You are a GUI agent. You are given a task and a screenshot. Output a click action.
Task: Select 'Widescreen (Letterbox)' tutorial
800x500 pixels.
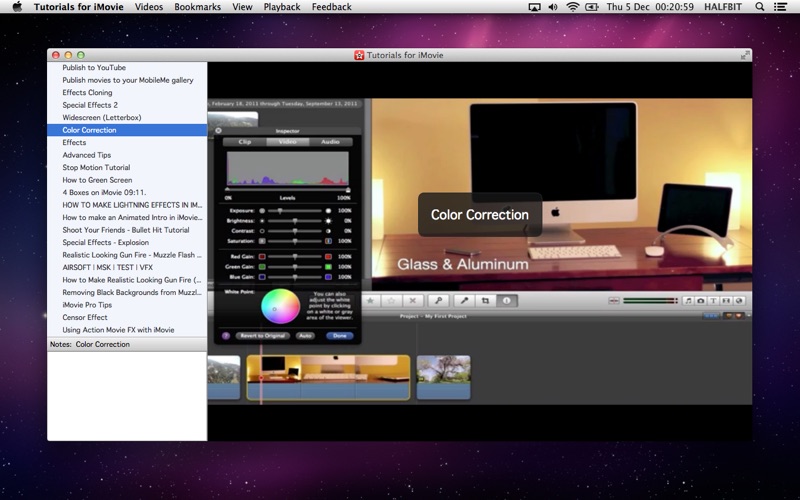point(102,117)
